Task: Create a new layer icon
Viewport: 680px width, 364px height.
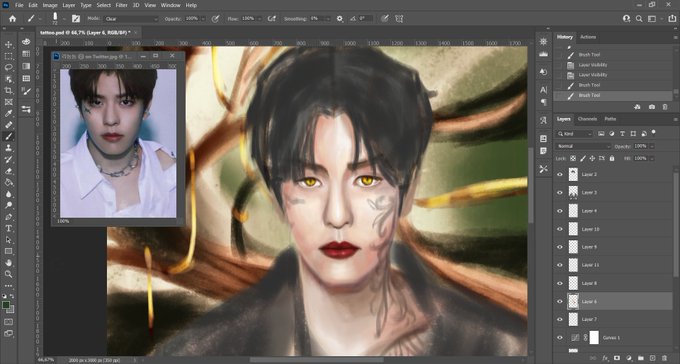Action: click(652, 358)
